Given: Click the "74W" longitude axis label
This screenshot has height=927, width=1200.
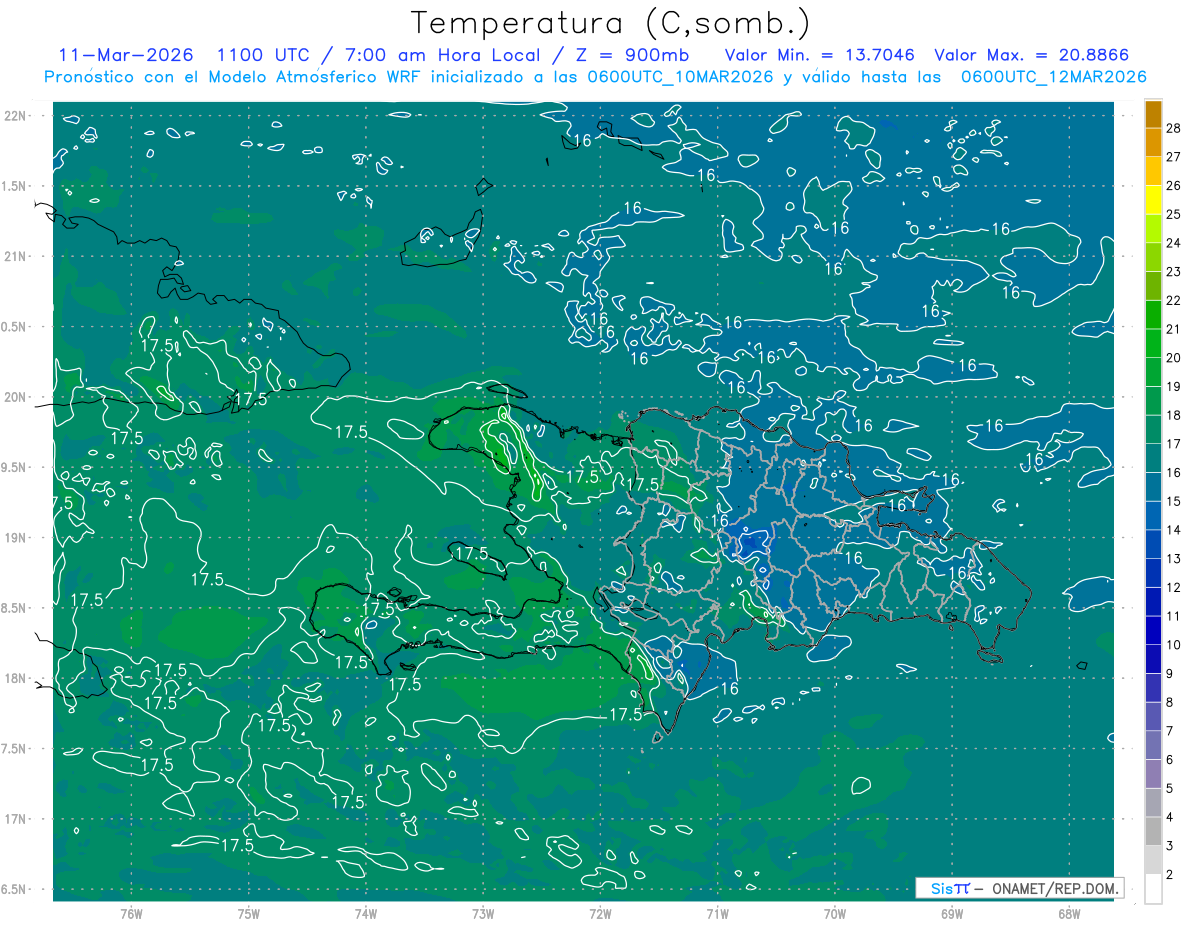Looking at the screenshot, I should click(x=366, y=912).
